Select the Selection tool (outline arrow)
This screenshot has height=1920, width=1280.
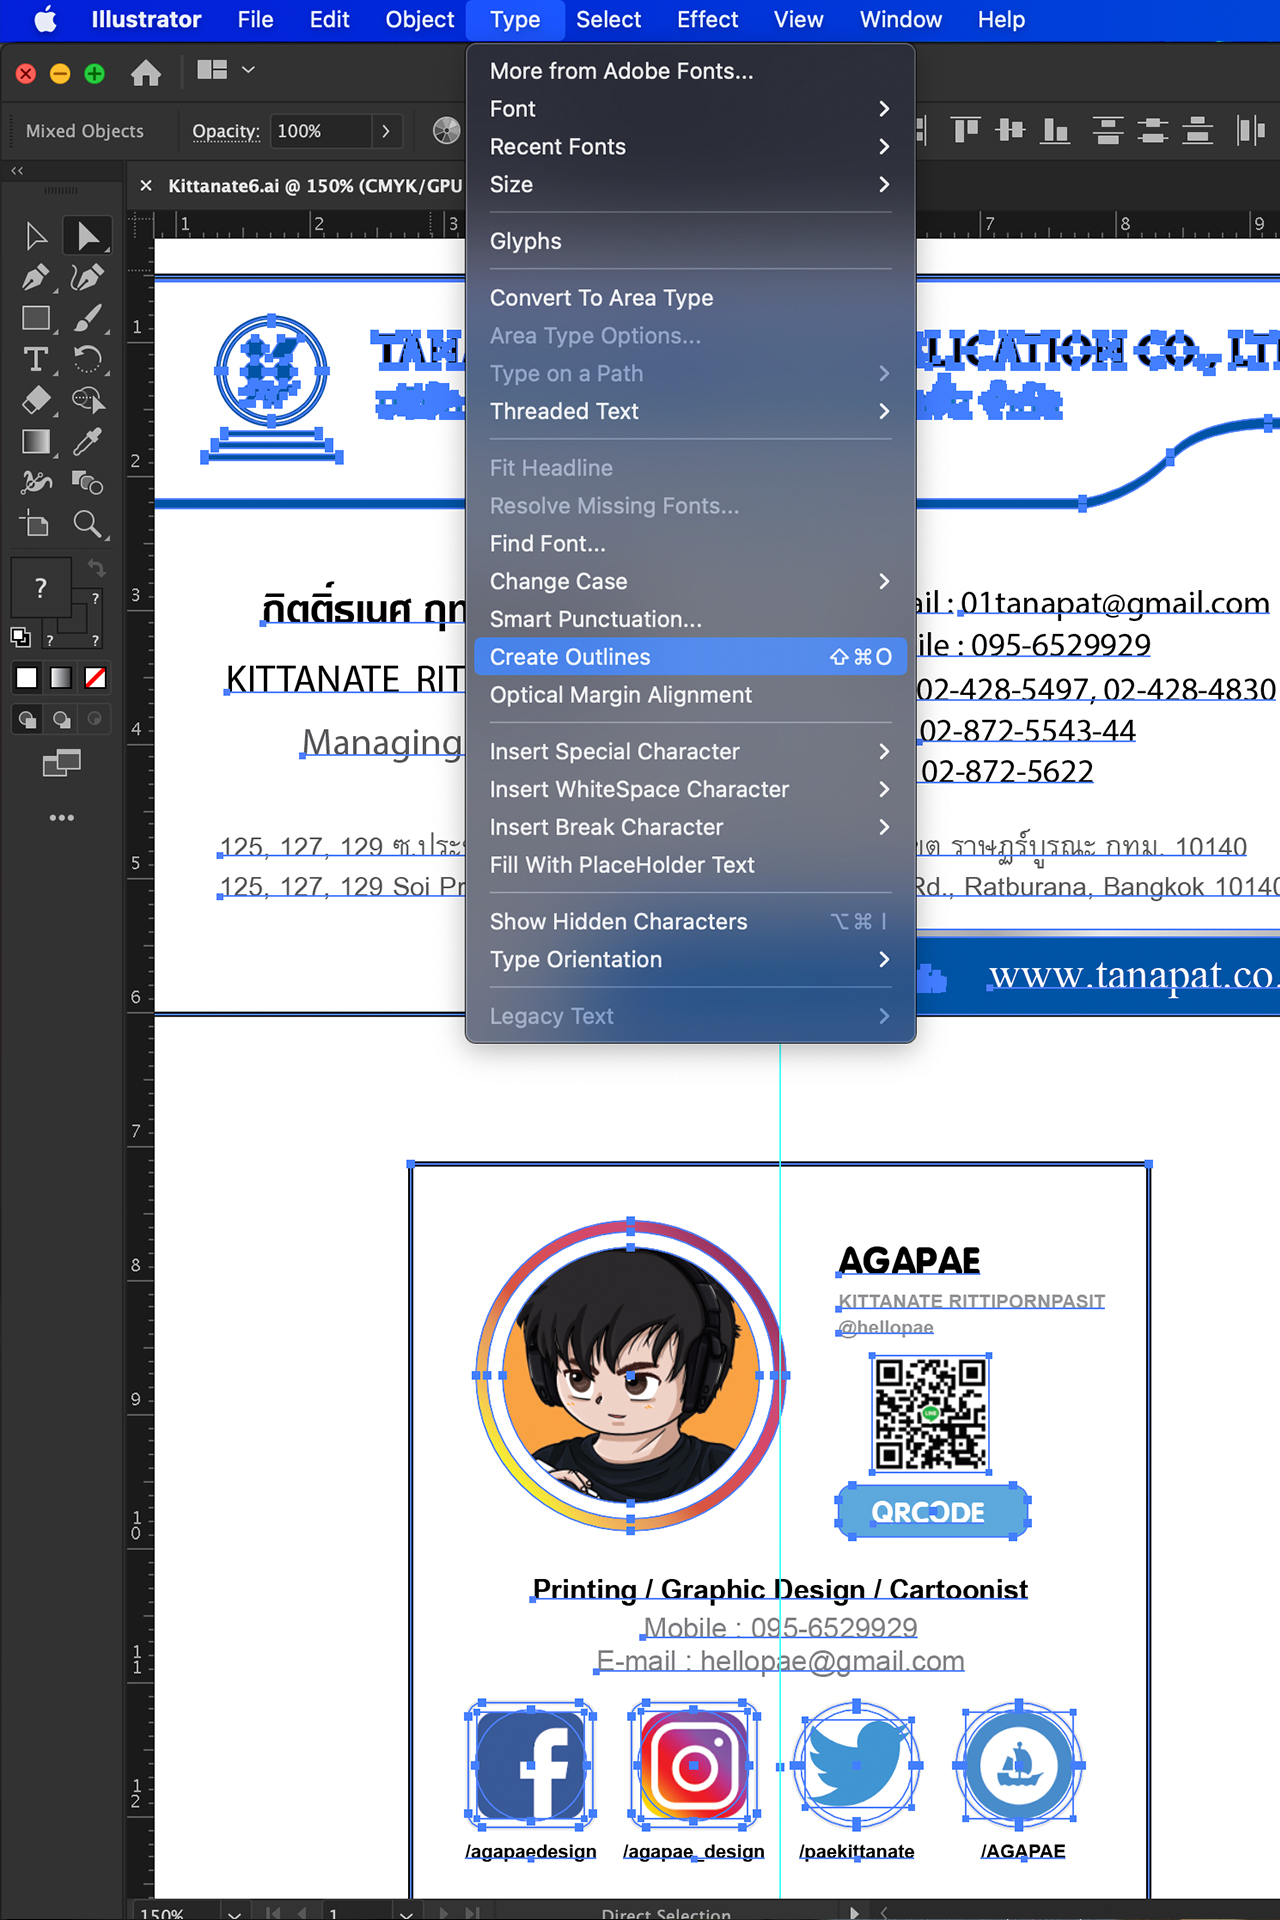click(36, 236)
